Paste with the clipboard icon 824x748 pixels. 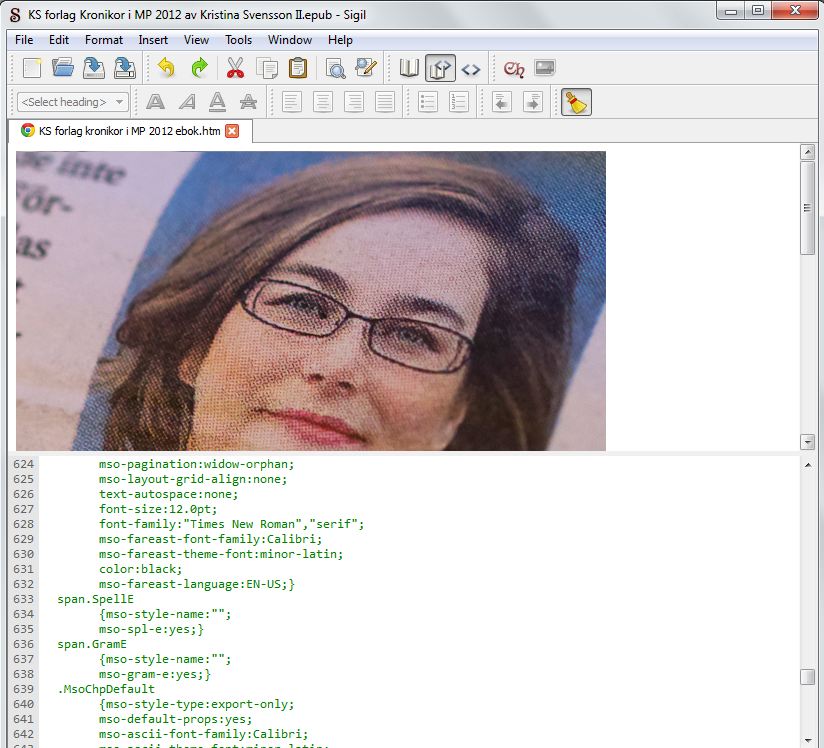point(297,69)
